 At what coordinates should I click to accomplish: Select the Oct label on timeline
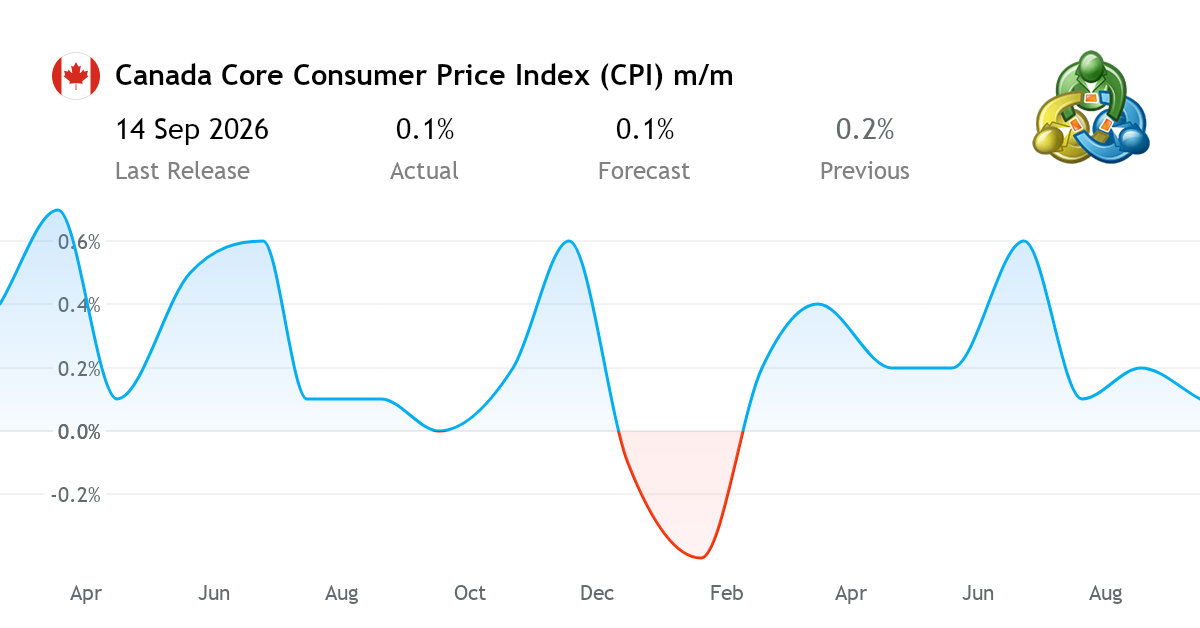tap(470, 593)
